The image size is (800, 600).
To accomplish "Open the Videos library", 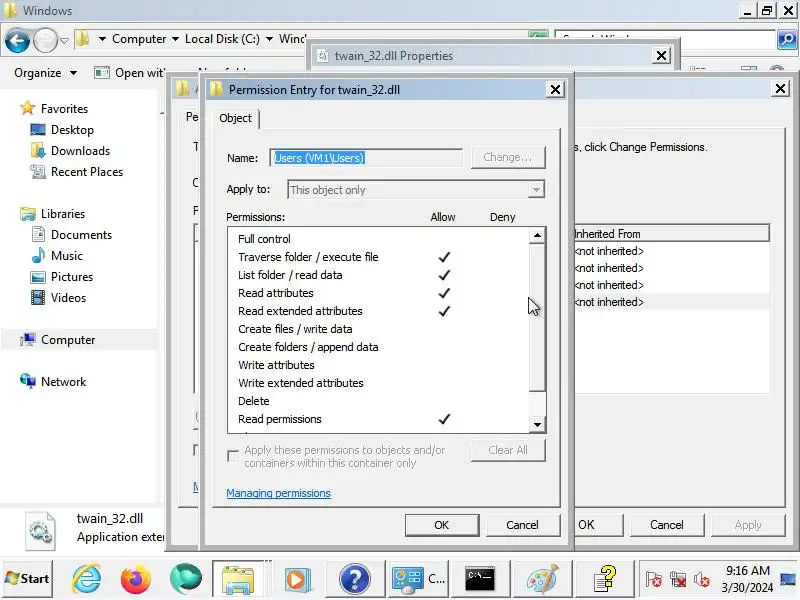I will point(68,297).
